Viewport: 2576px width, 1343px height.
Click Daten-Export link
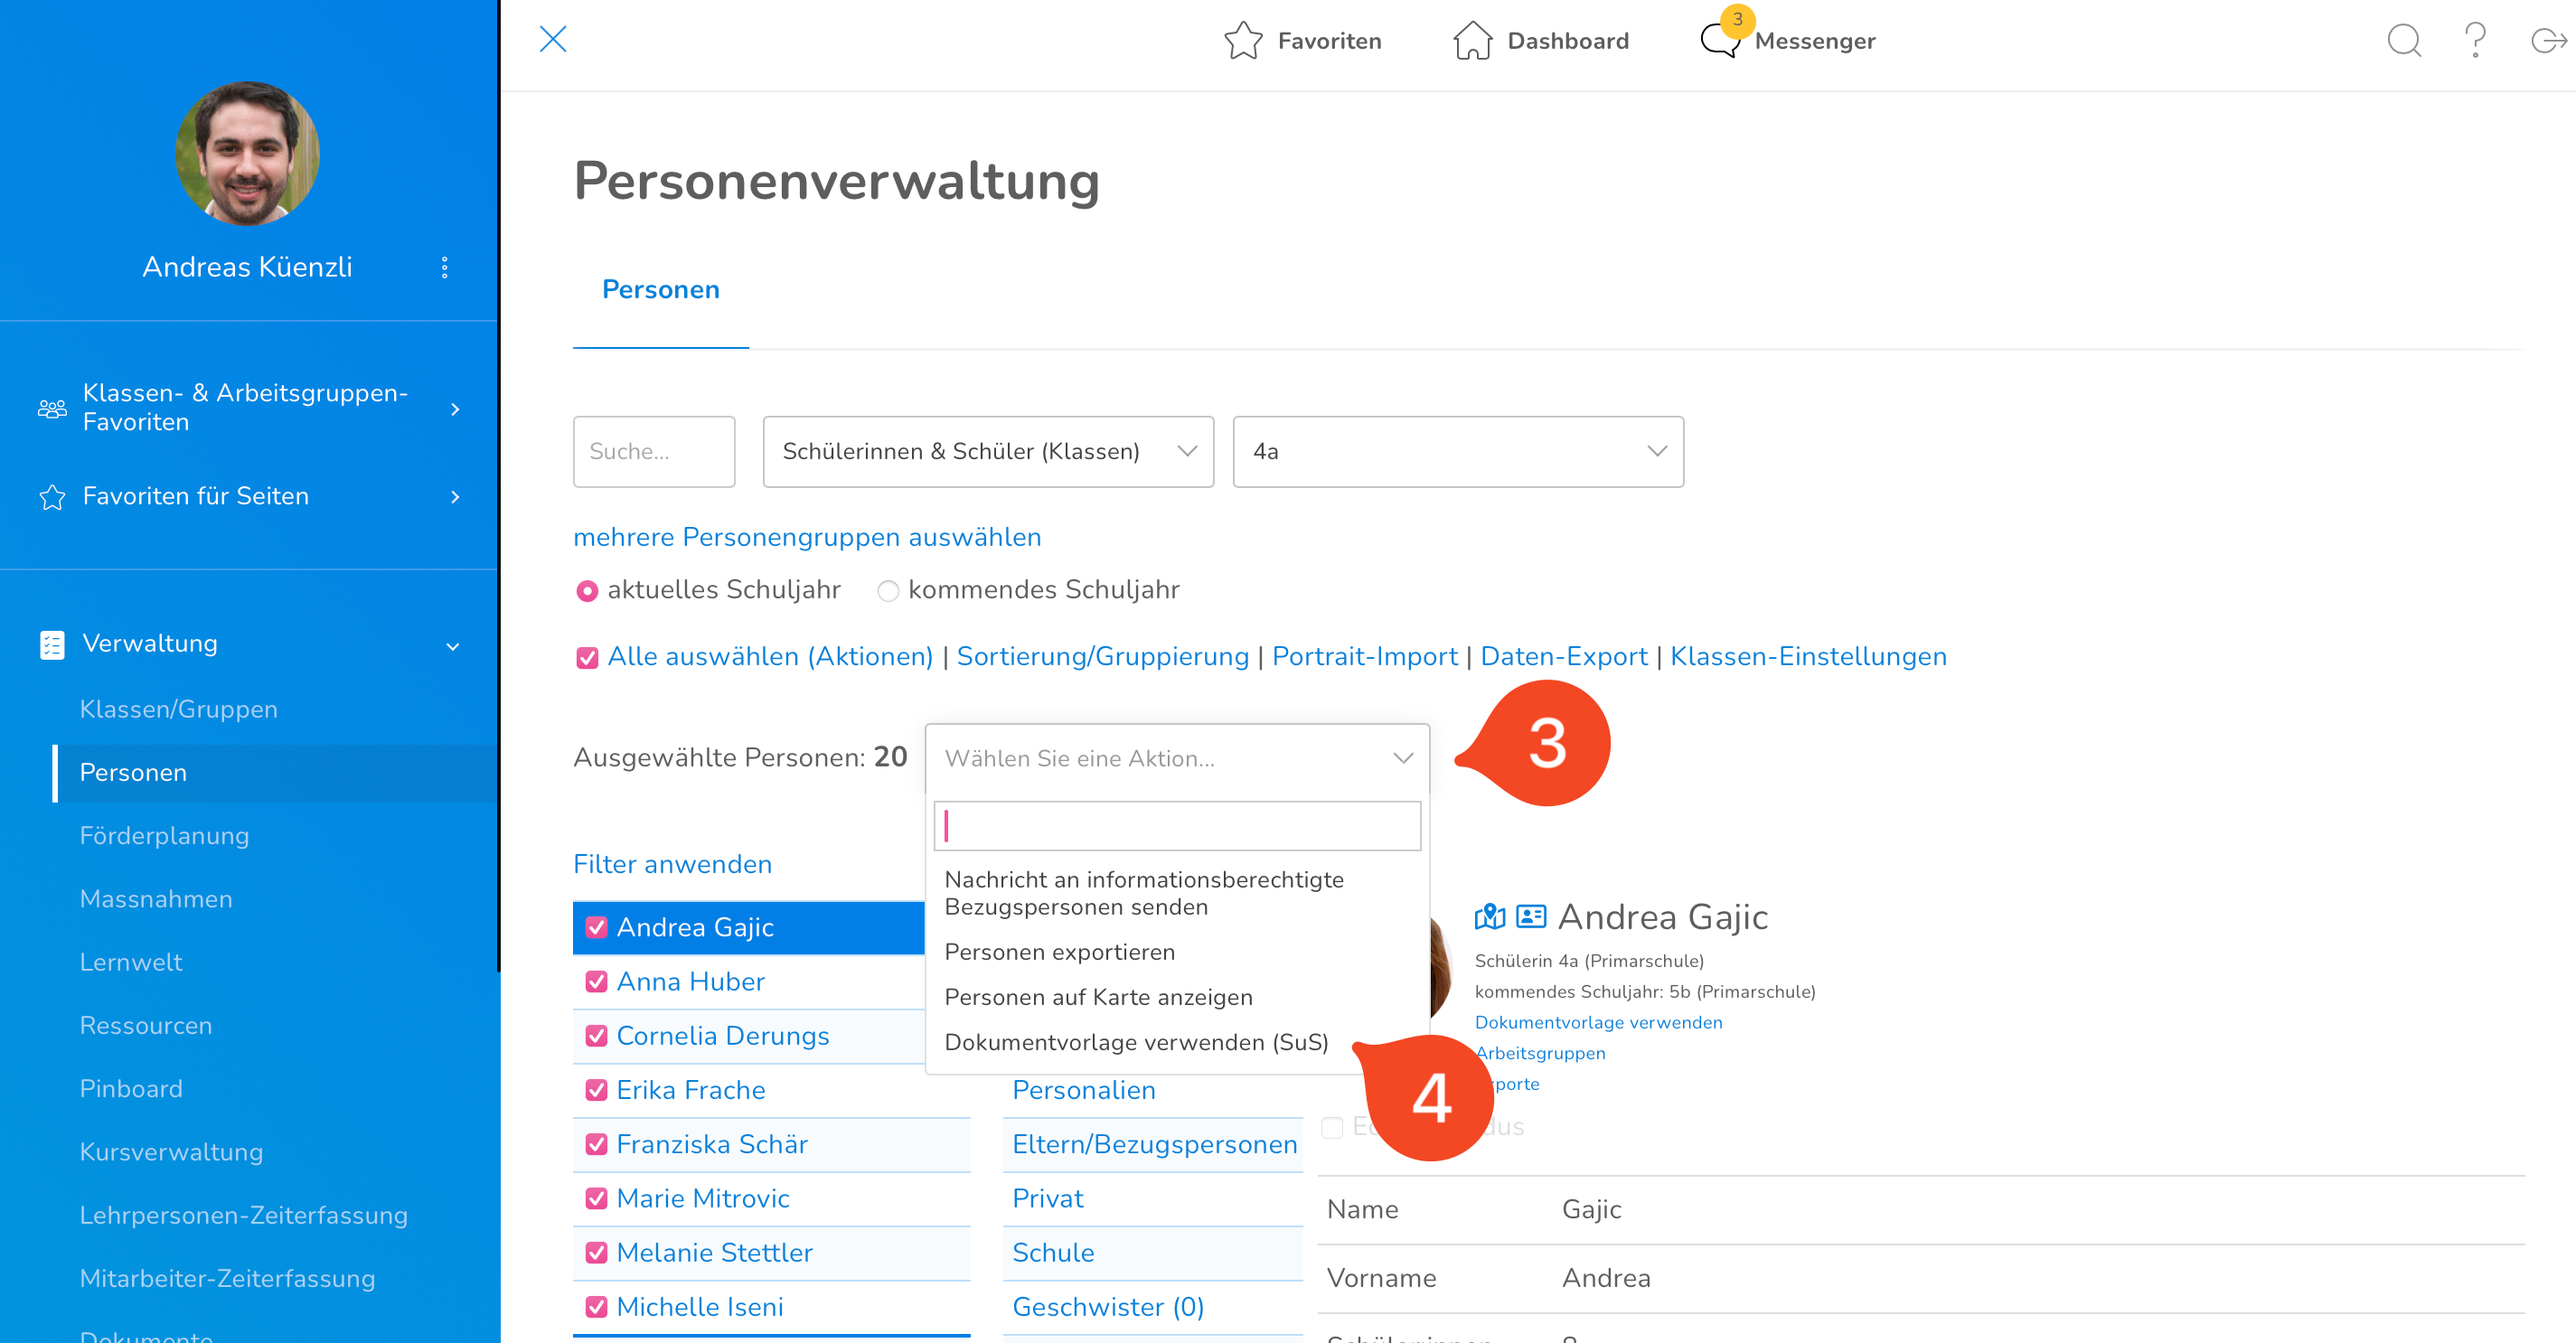click(1563, 657)
